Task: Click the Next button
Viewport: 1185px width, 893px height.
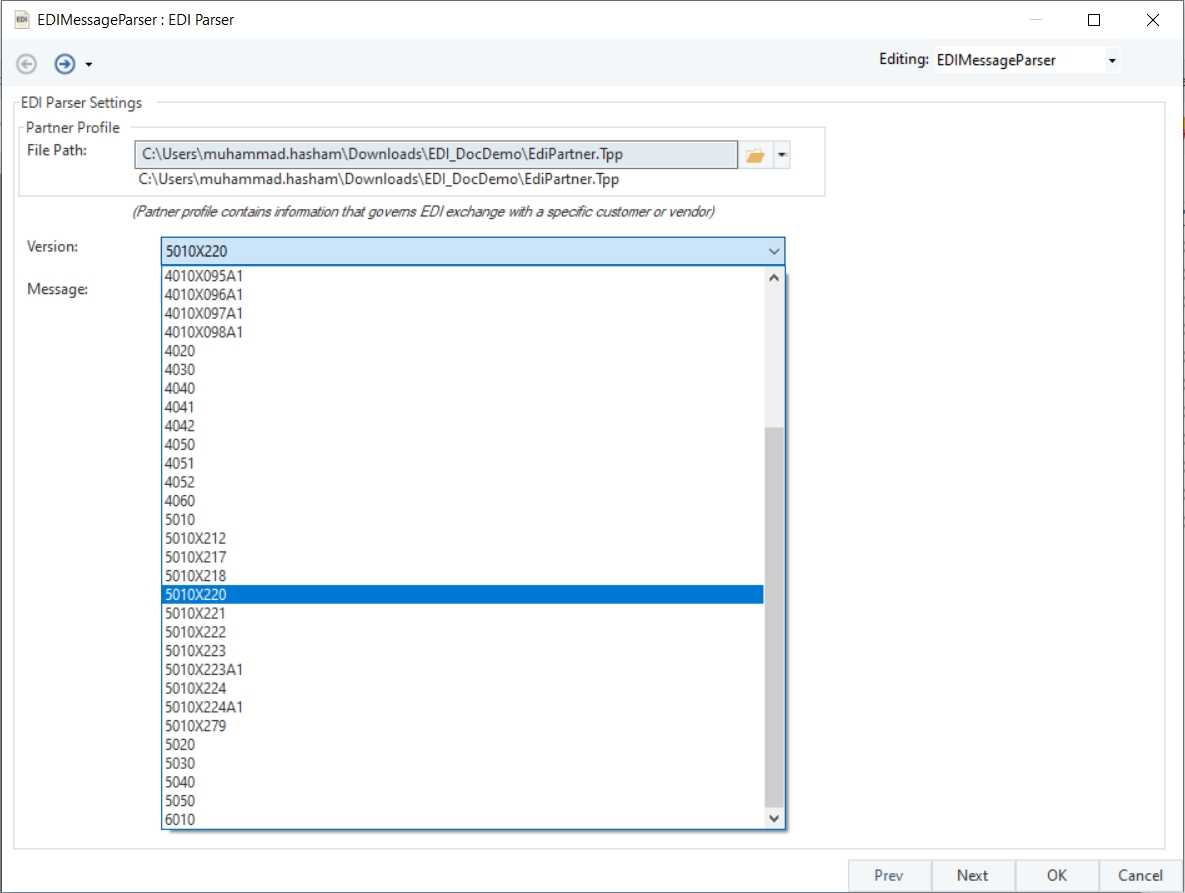Action: 972,875
